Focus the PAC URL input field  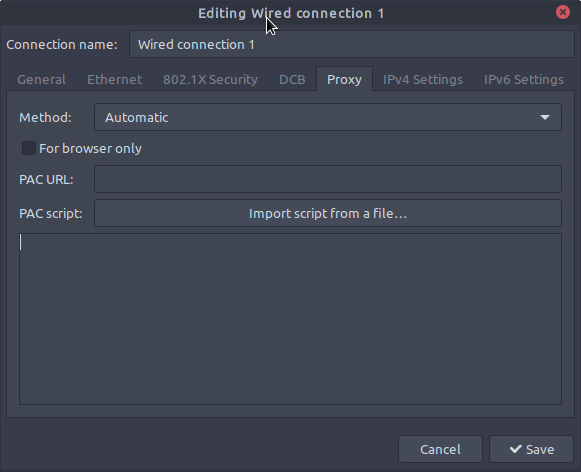tap(328, 179)
